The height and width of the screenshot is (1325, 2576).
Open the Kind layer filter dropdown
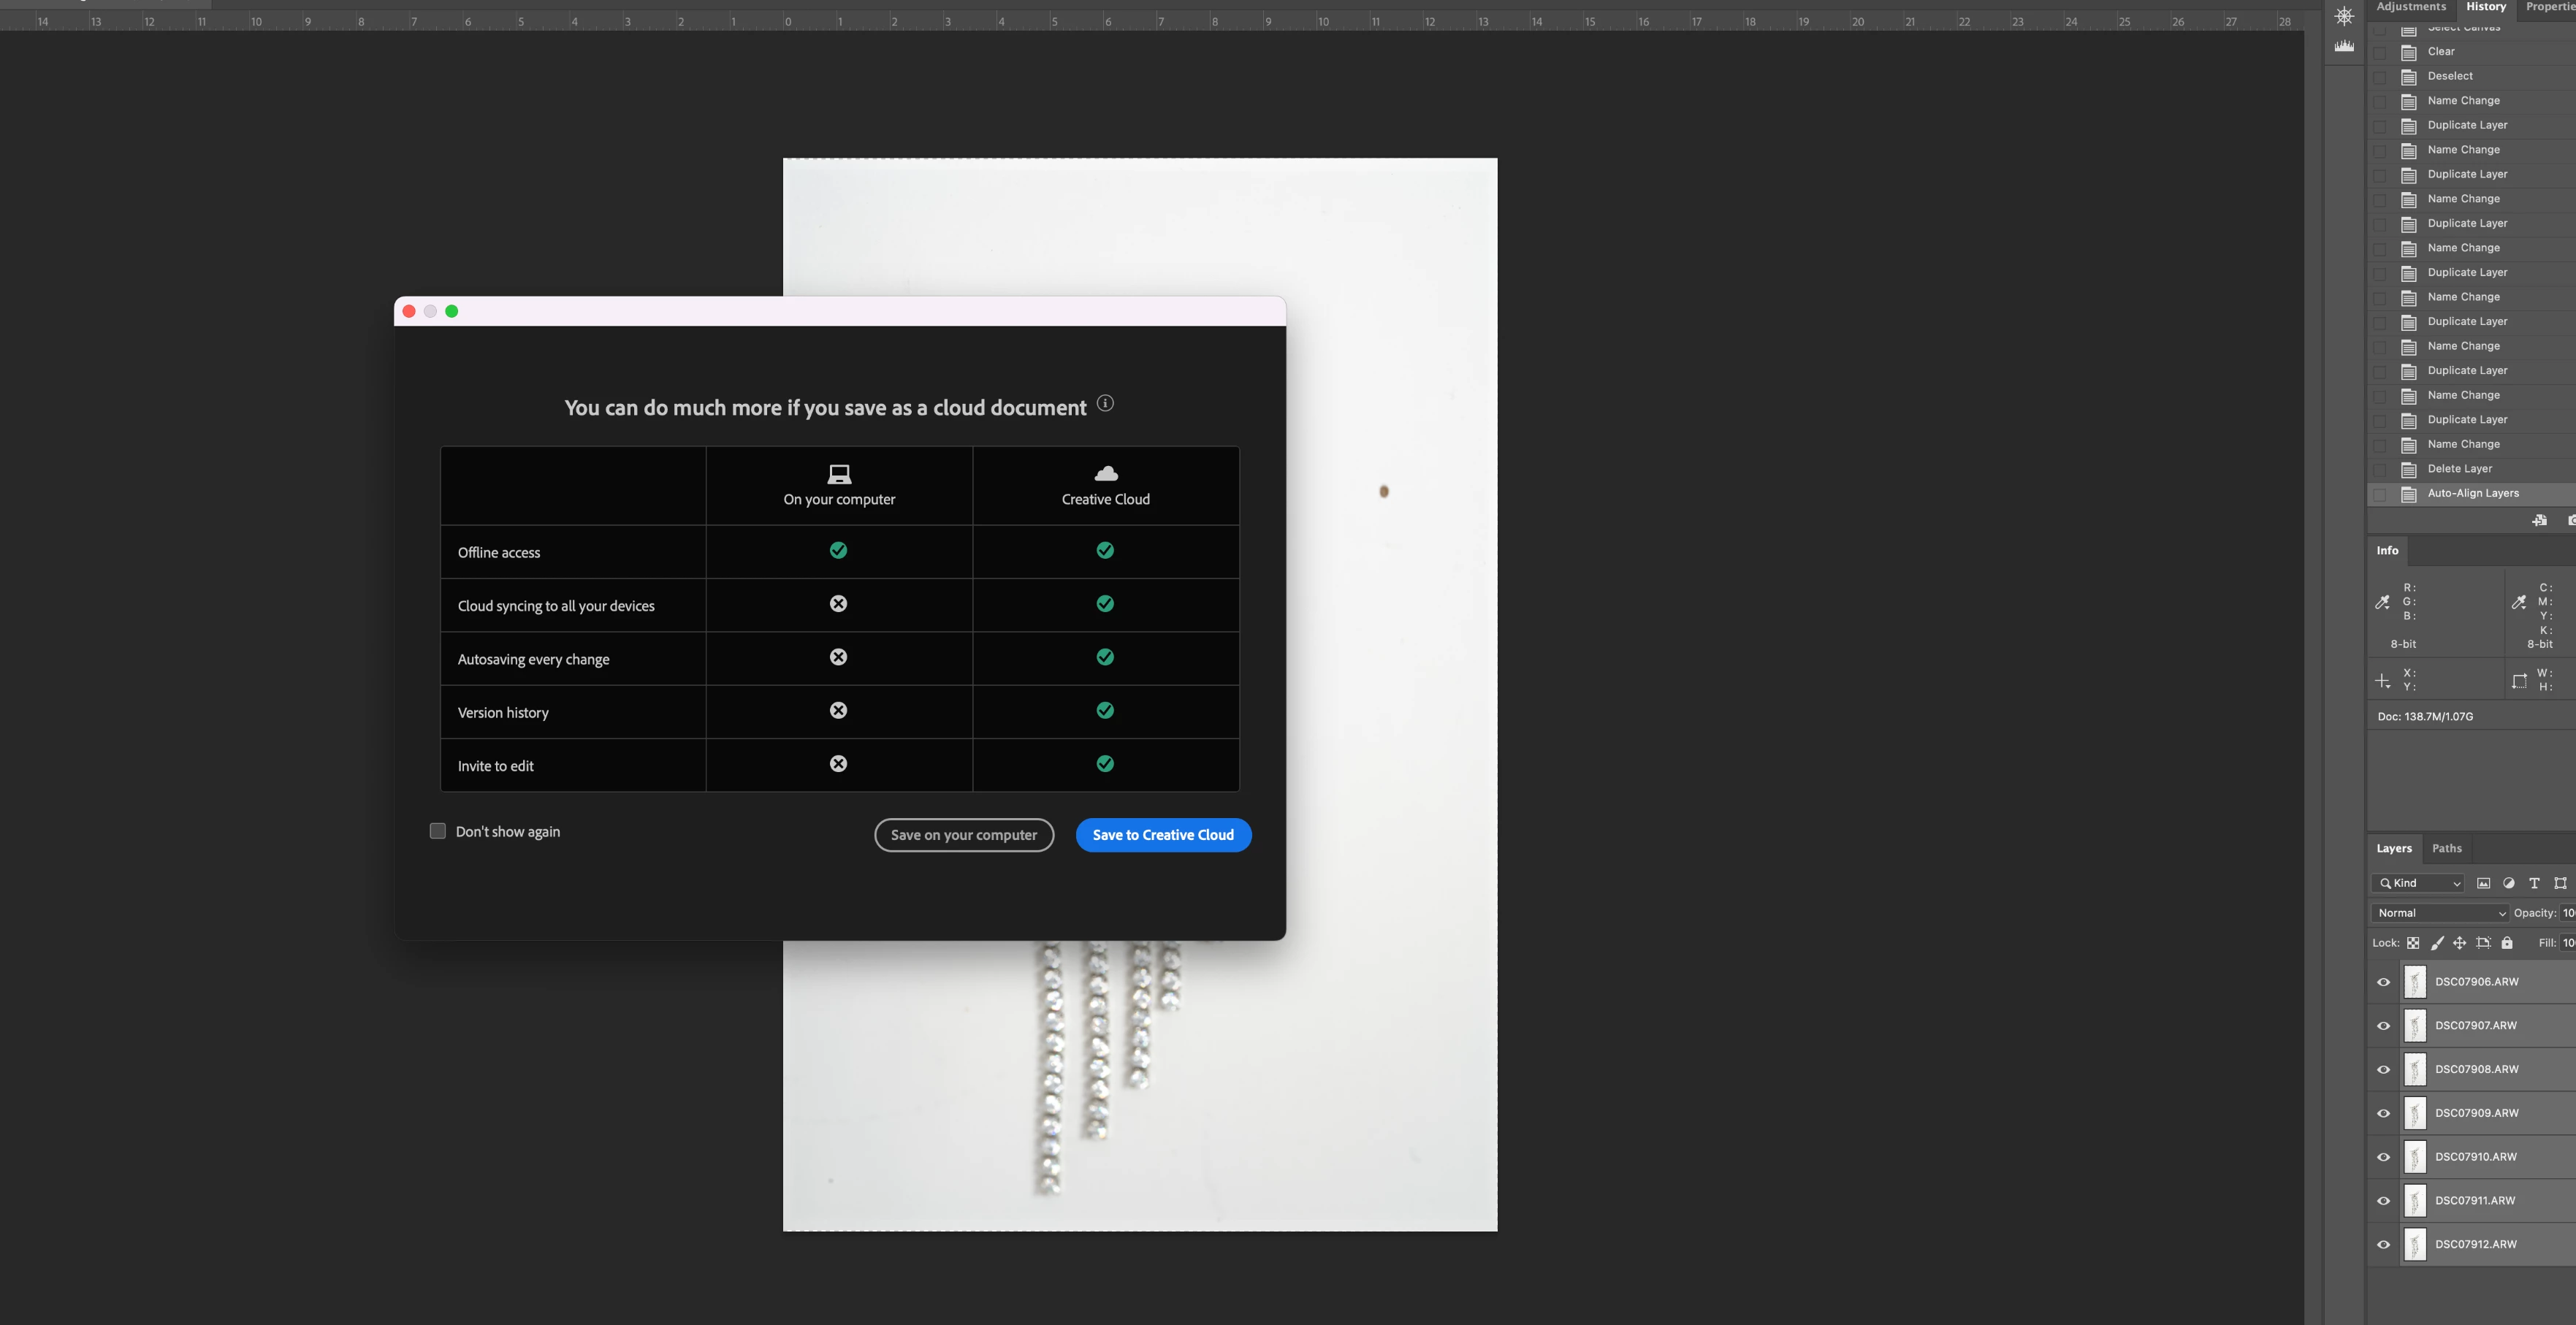click(x=2419, y=883)
